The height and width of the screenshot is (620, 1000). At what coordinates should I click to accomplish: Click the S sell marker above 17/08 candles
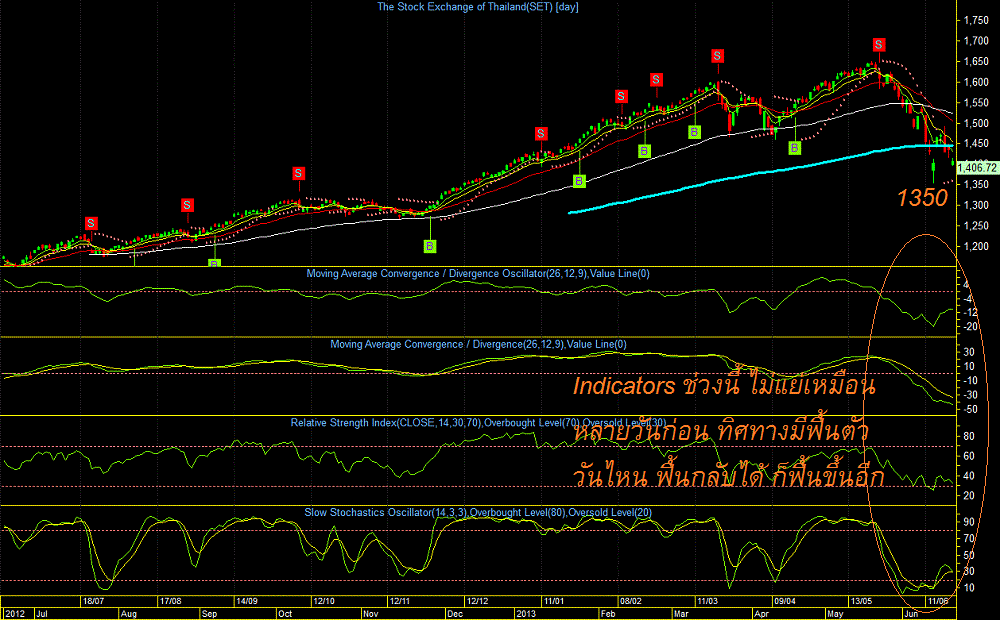click(x=187, y=205)
